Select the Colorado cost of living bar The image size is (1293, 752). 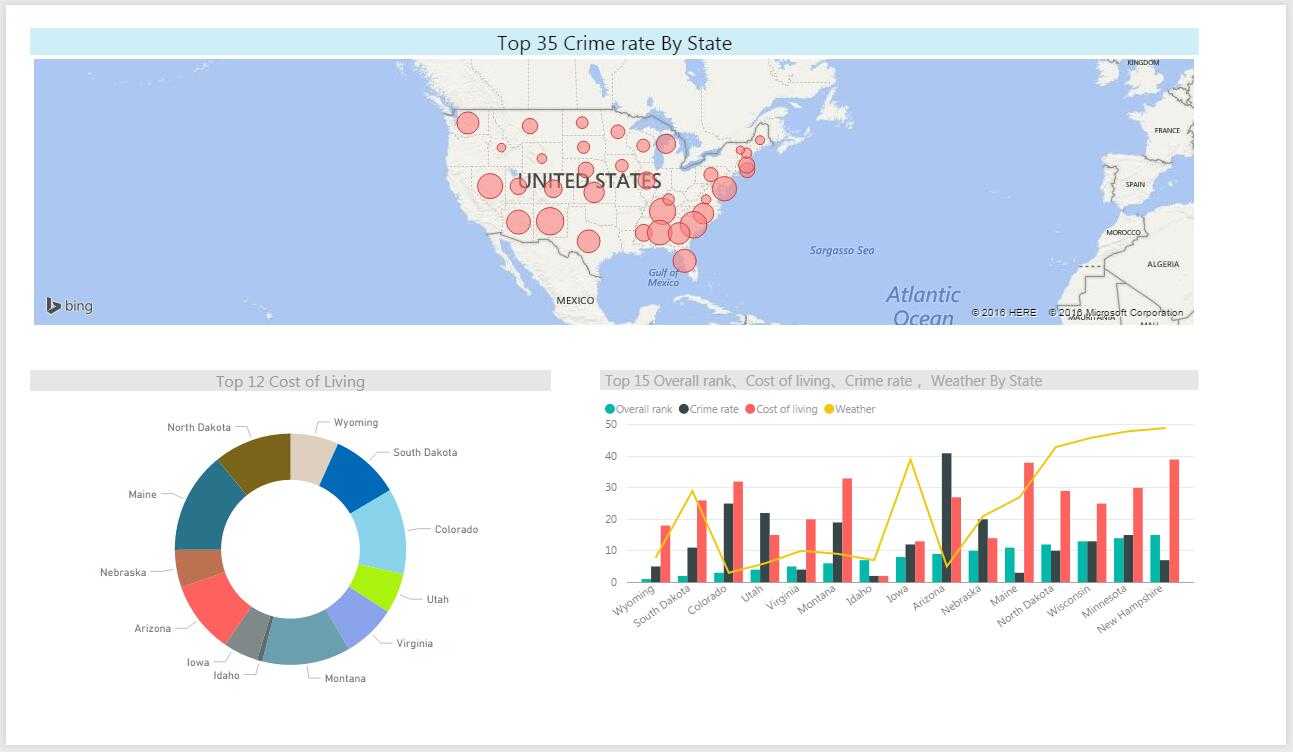(738, 532)
